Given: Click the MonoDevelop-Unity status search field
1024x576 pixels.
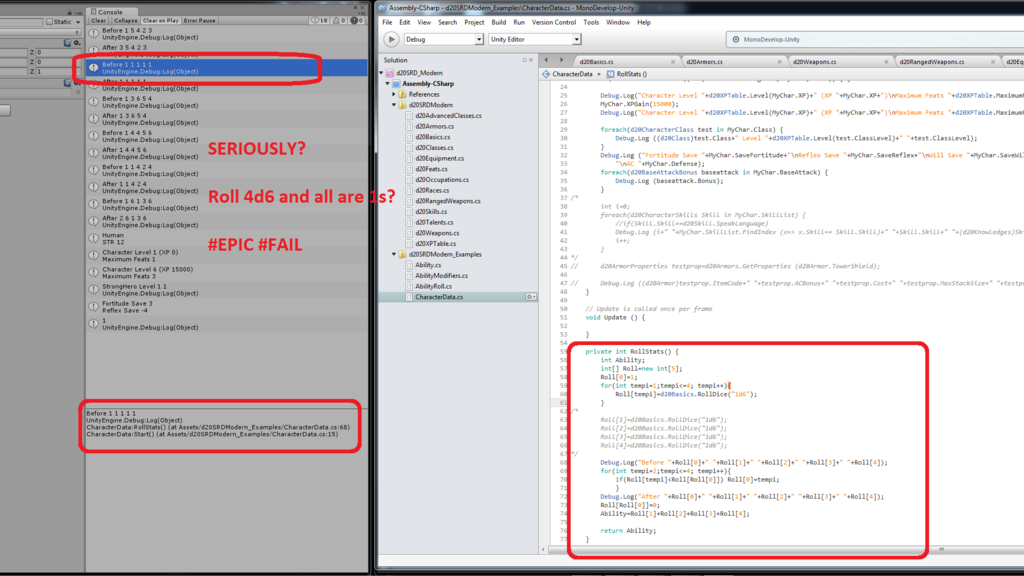Looking at the screenshot, I should pos(875,40).
